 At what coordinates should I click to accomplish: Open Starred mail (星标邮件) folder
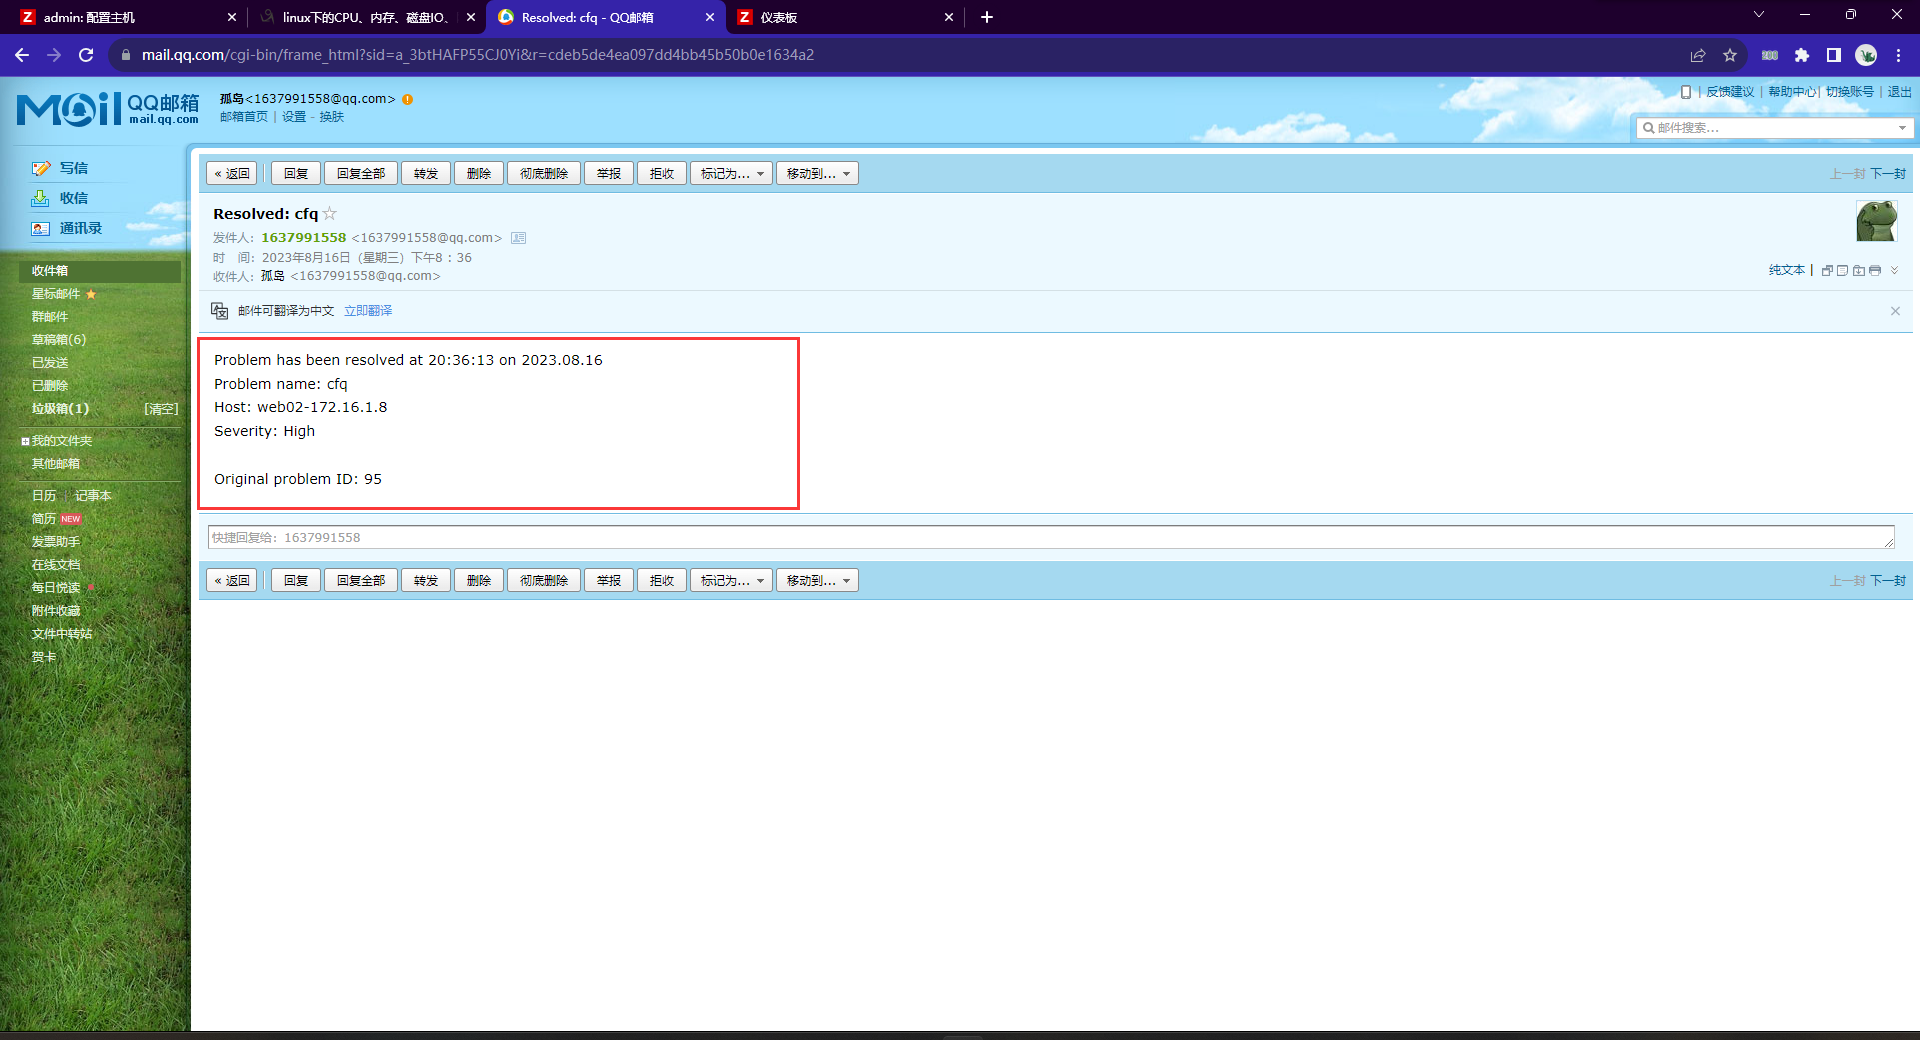point(56,294)
